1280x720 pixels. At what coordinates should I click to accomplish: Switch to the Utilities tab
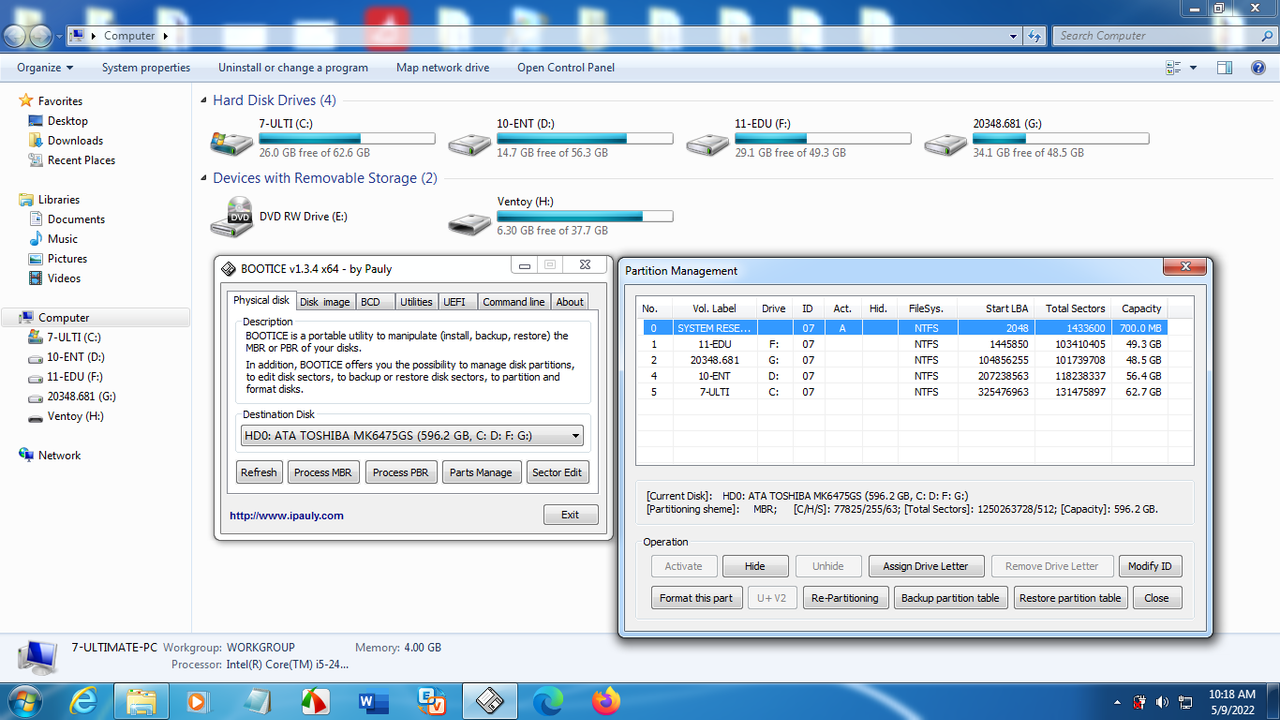pos(416,302)
